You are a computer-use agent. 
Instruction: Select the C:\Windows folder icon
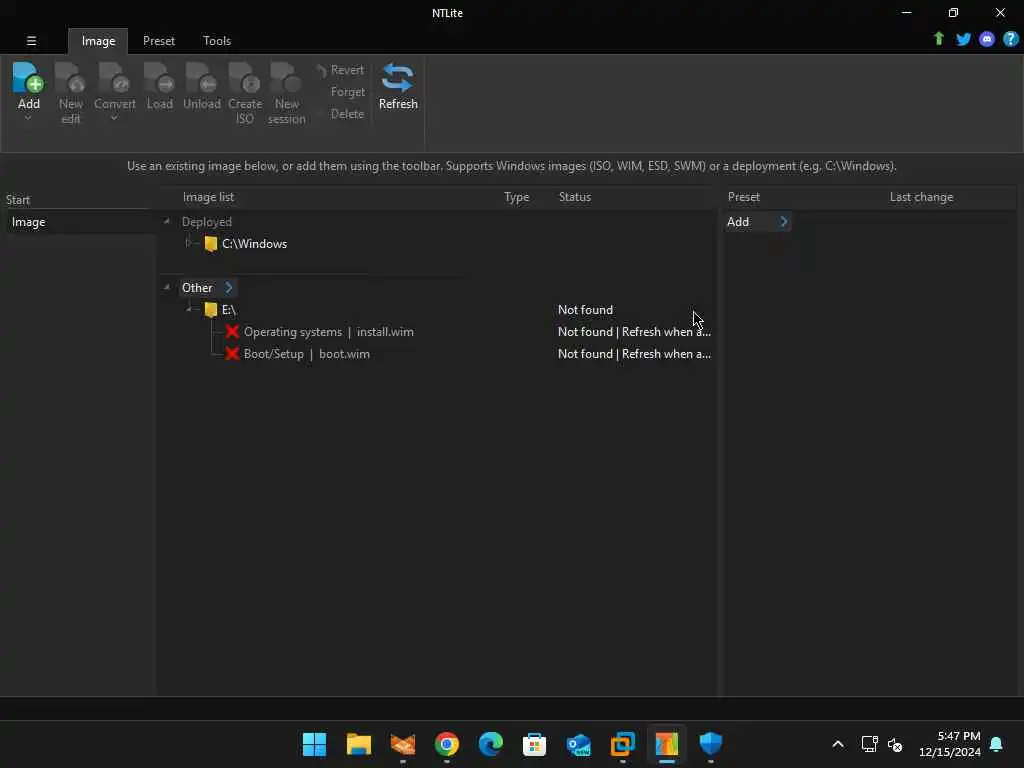(x=210, y=244)
